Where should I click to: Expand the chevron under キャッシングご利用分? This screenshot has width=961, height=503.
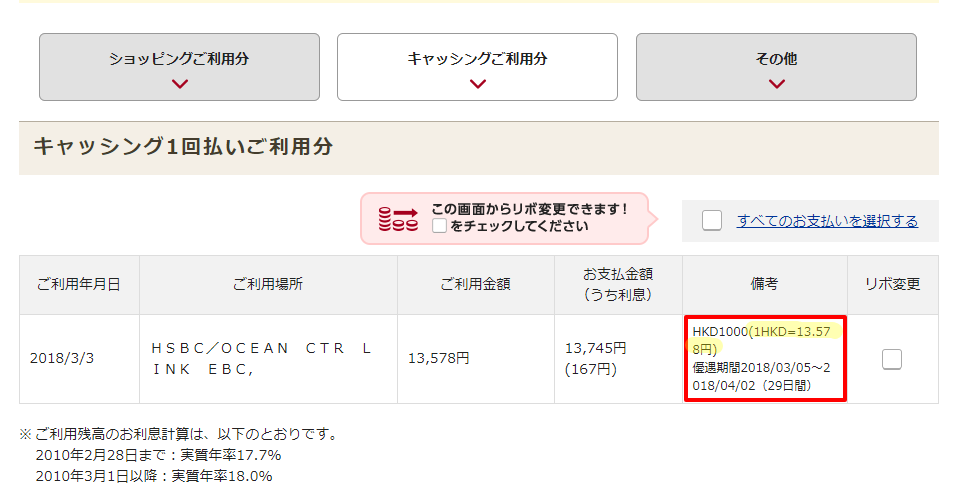point(477,84)
